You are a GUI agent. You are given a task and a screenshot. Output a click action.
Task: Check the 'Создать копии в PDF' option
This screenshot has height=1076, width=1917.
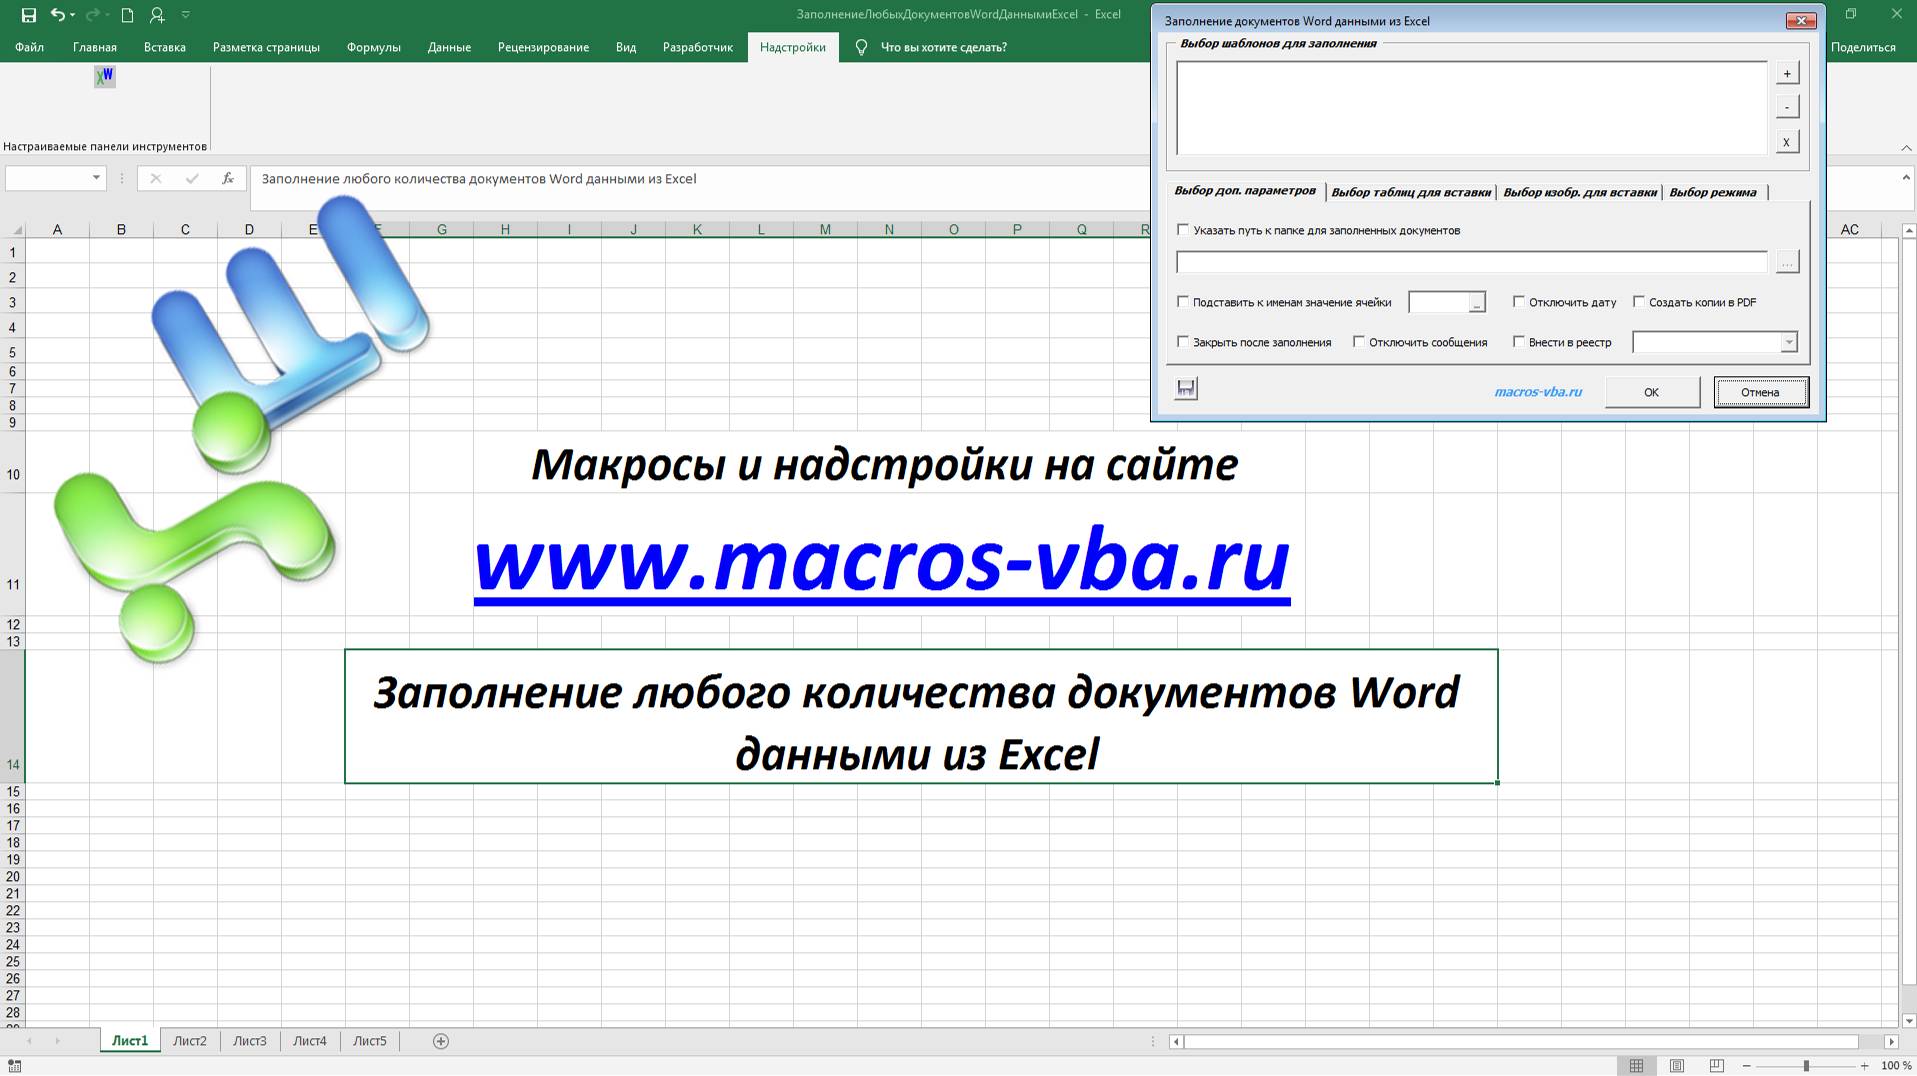pyautogui.click(x=1638, y=301)
